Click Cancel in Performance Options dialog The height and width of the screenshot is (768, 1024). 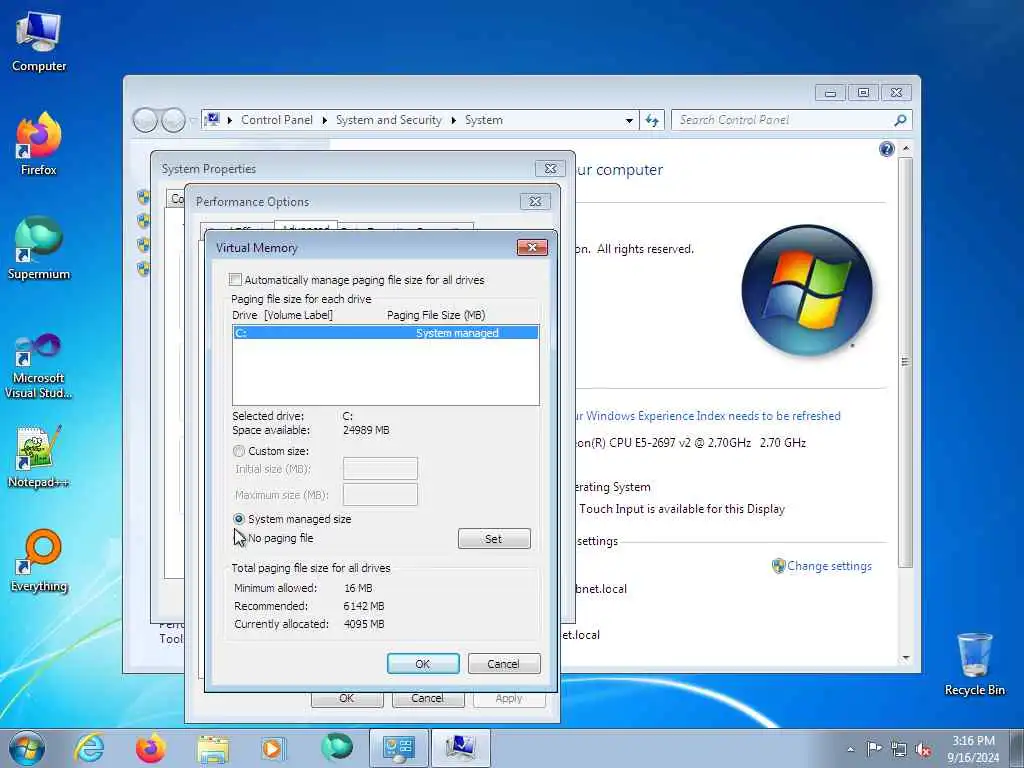(428, 699)
